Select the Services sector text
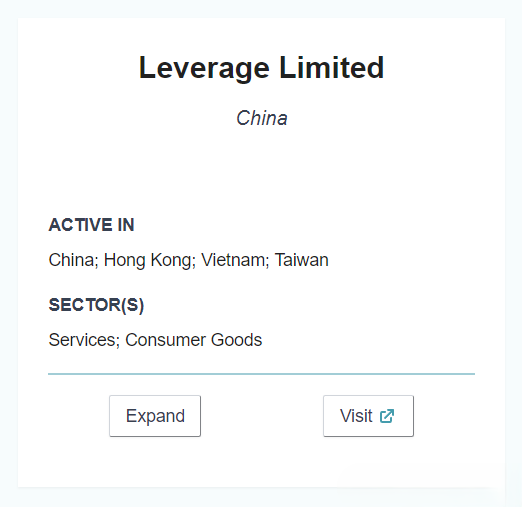This screenshot has height=507, width=522. click(x=84, y=340)
